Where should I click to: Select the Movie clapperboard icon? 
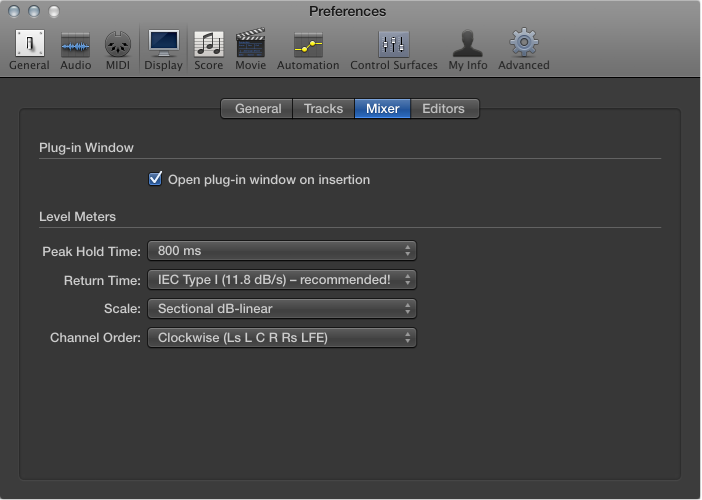(251, 43)
